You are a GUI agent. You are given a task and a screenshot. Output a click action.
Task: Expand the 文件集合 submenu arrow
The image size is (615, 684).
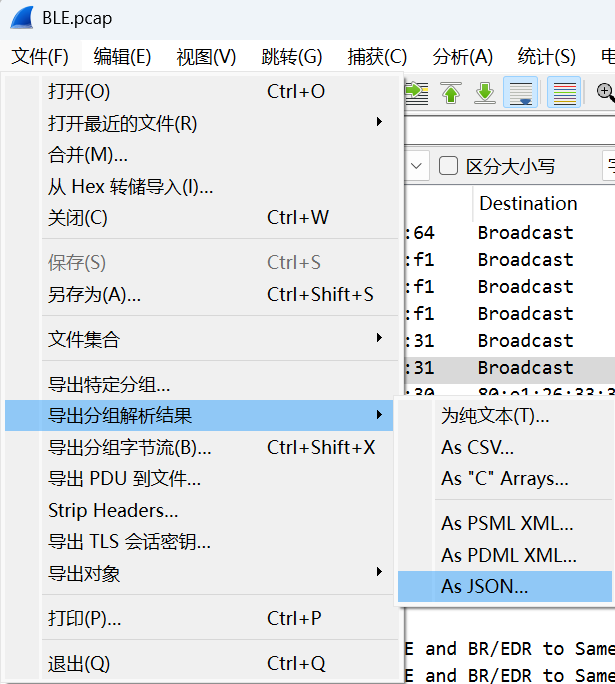click(379, 338)
